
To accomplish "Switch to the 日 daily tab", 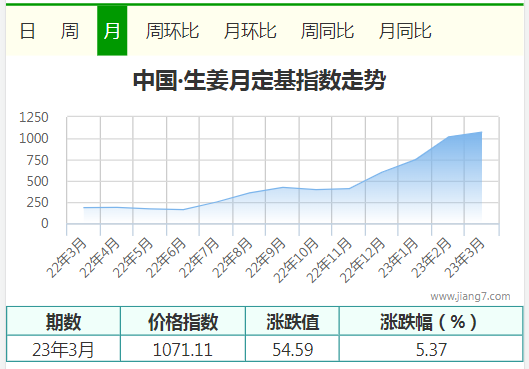I will tap(27, 31).
